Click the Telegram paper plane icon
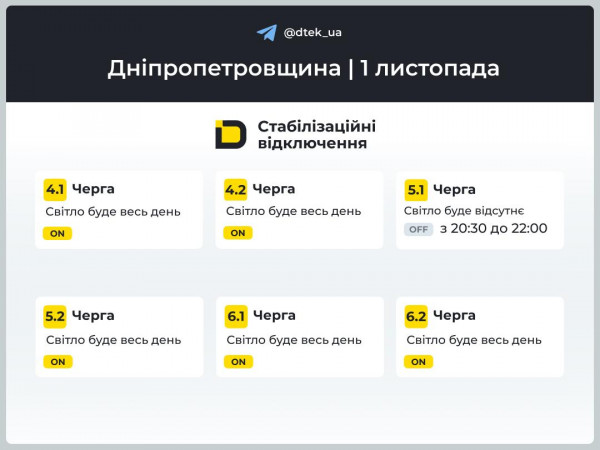The height and width of the screenshot is (450, 600). click(266, 32)
